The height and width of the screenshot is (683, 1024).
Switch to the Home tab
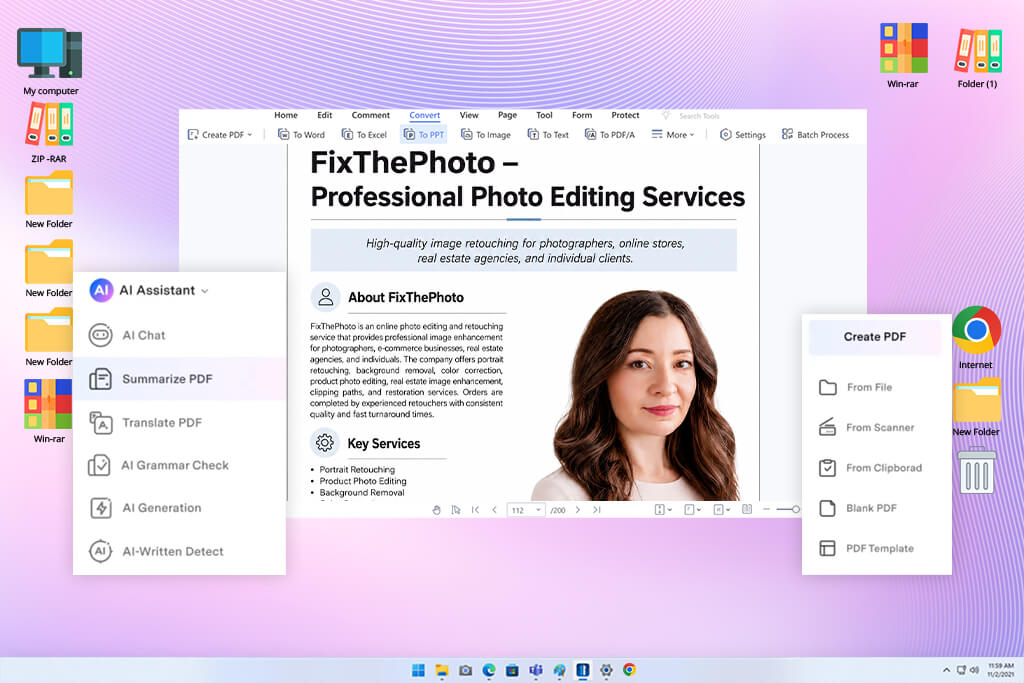[x=285, y=115]
